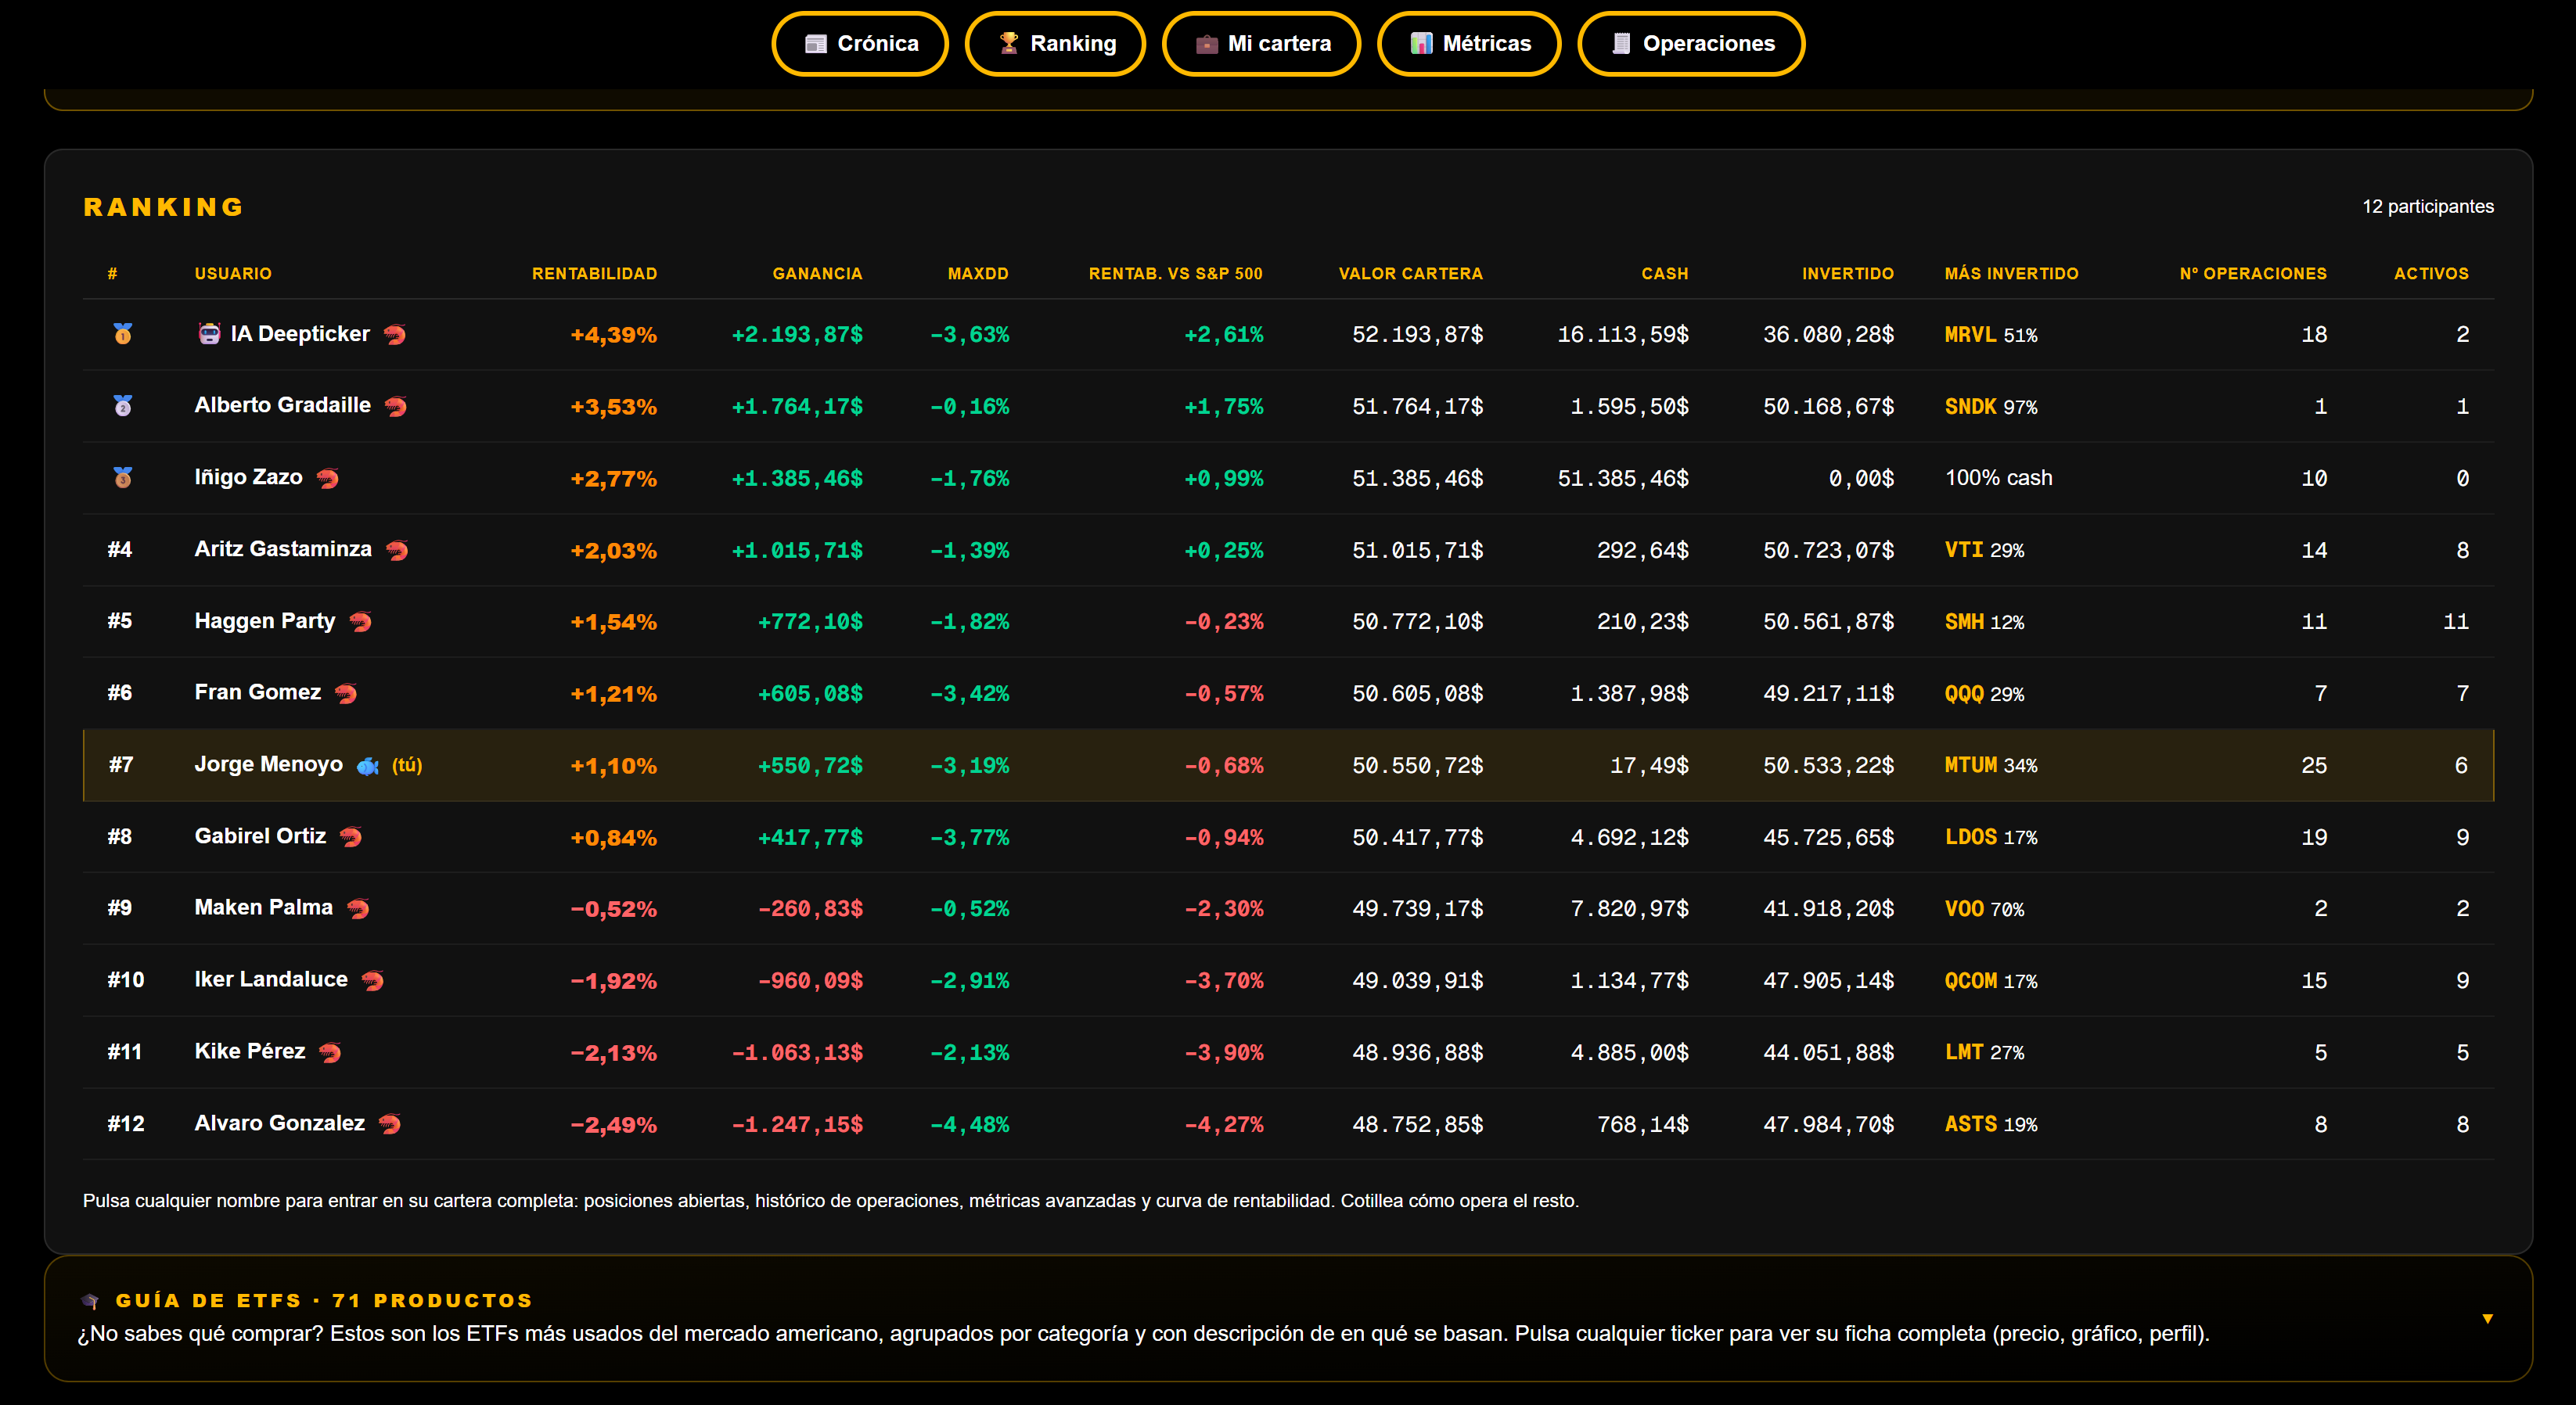
Task: Open Aritz Gastaminza's portfolio
Action: pyautogui.click(x=283, y=549)
